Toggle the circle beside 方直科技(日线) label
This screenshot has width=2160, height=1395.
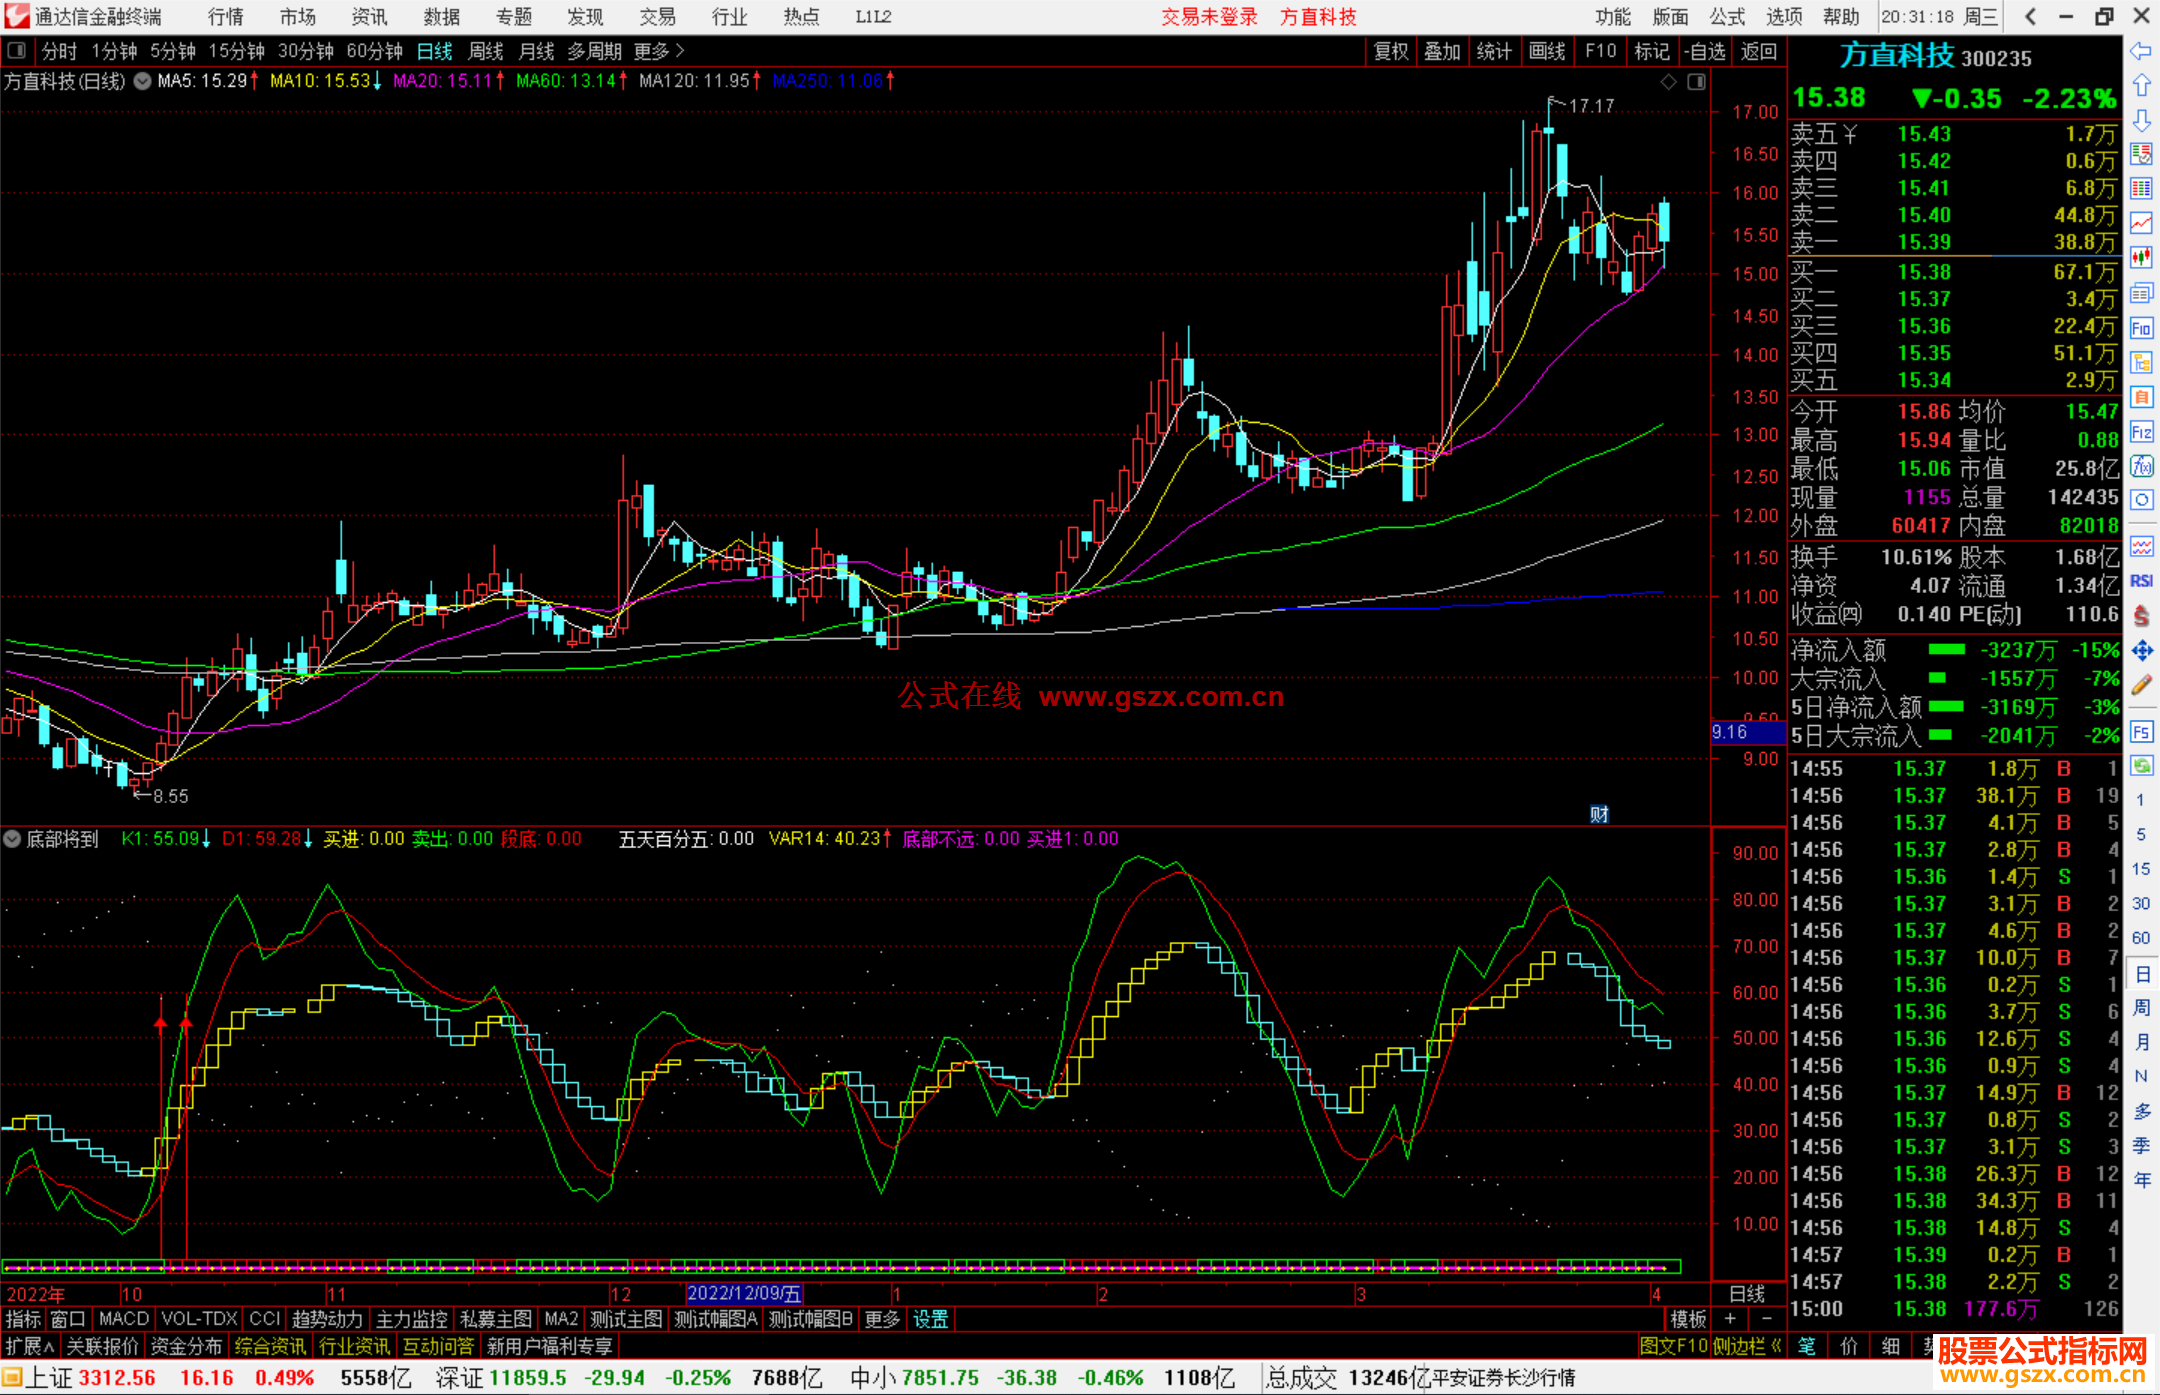[143, 81]
